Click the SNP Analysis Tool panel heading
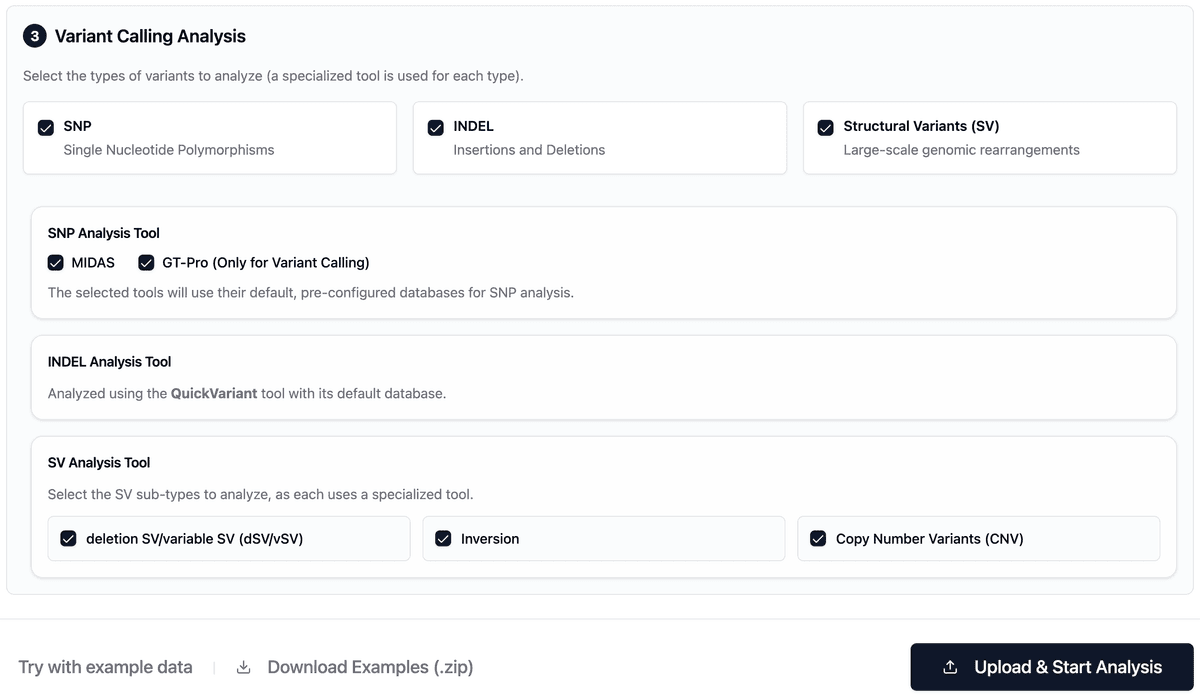 (103, 232)
